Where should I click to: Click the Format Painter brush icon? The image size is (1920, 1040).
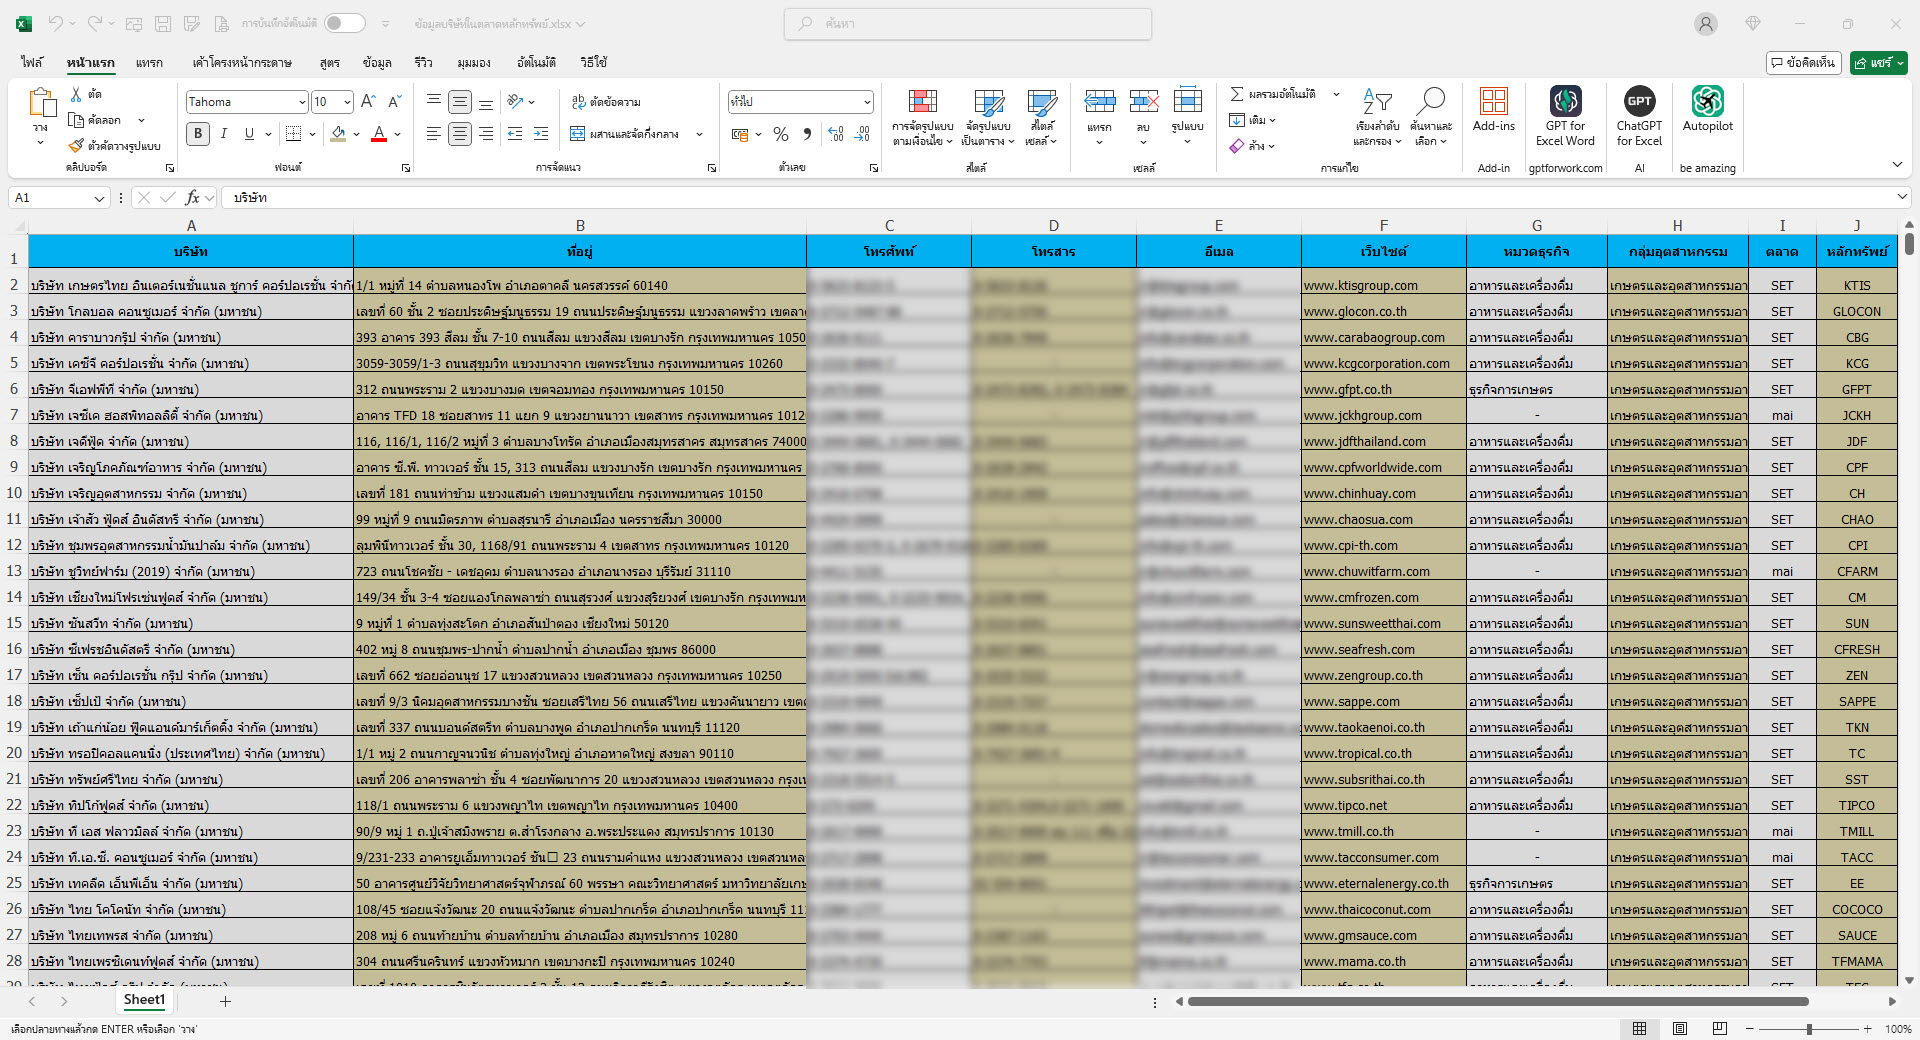click(76, 146)
